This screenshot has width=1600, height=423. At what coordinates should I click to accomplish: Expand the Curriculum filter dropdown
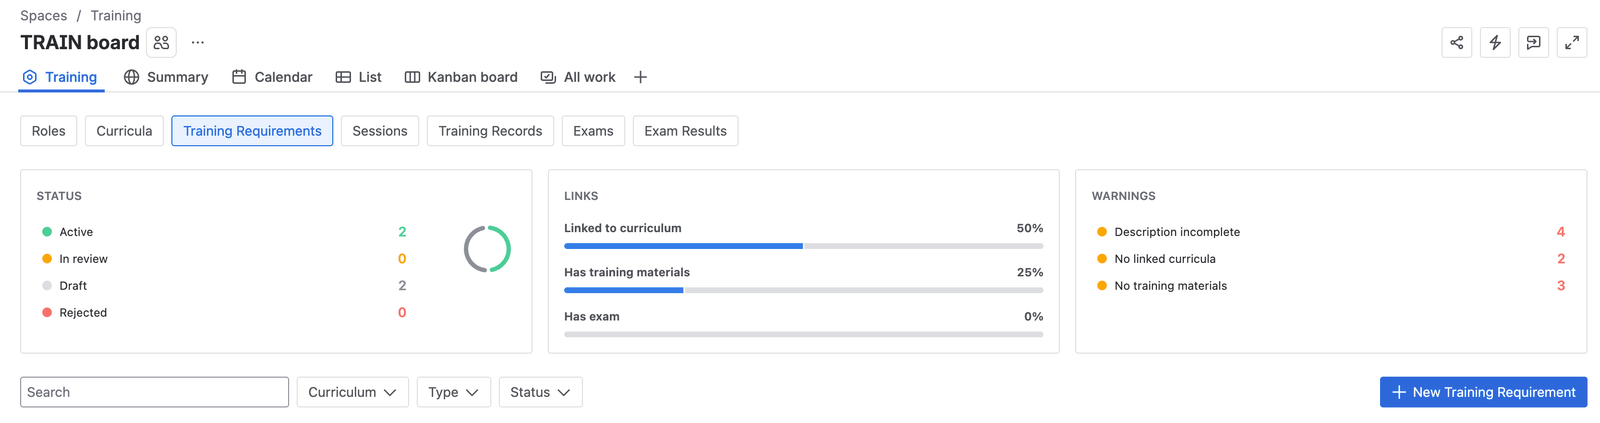coord(352,392)
